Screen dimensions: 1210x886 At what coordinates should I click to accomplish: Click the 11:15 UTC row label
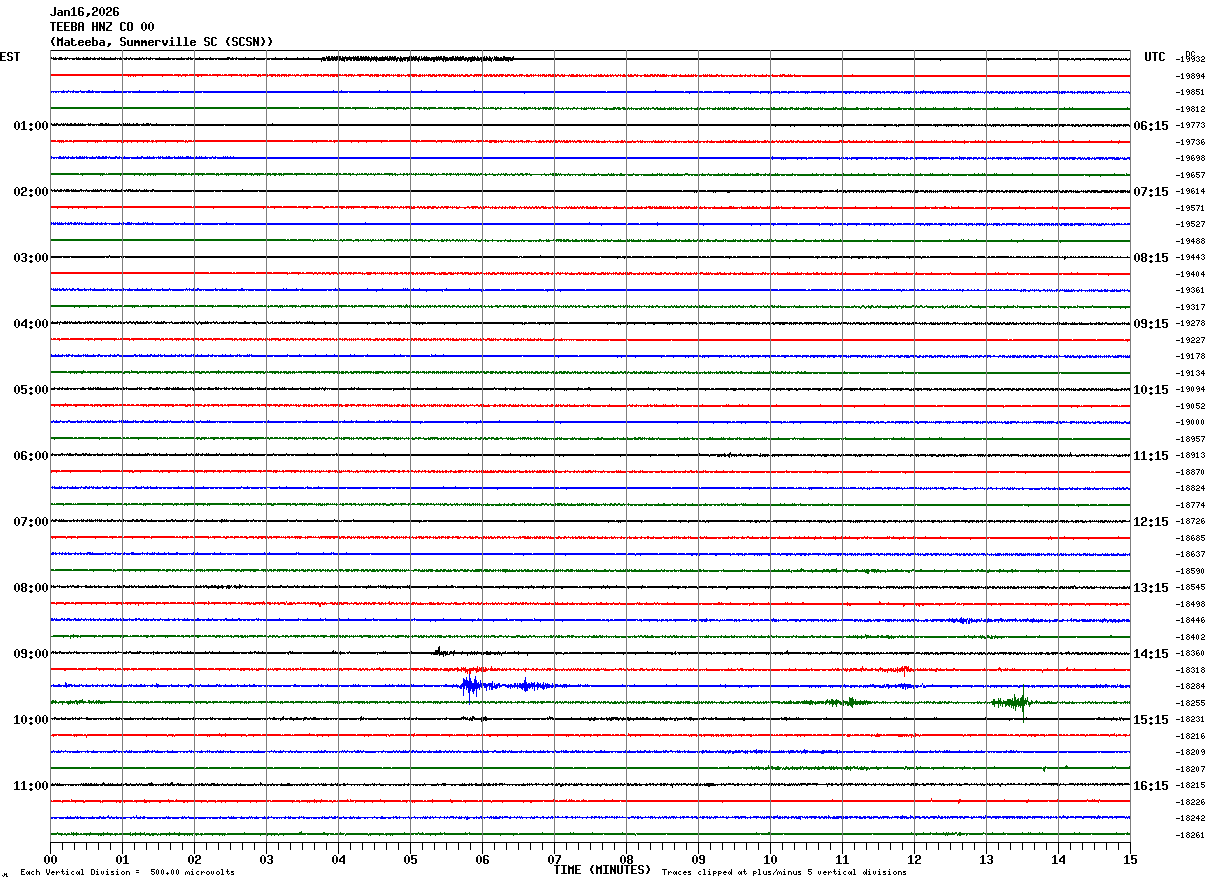pyautogui.click(x=1150, y=456)
